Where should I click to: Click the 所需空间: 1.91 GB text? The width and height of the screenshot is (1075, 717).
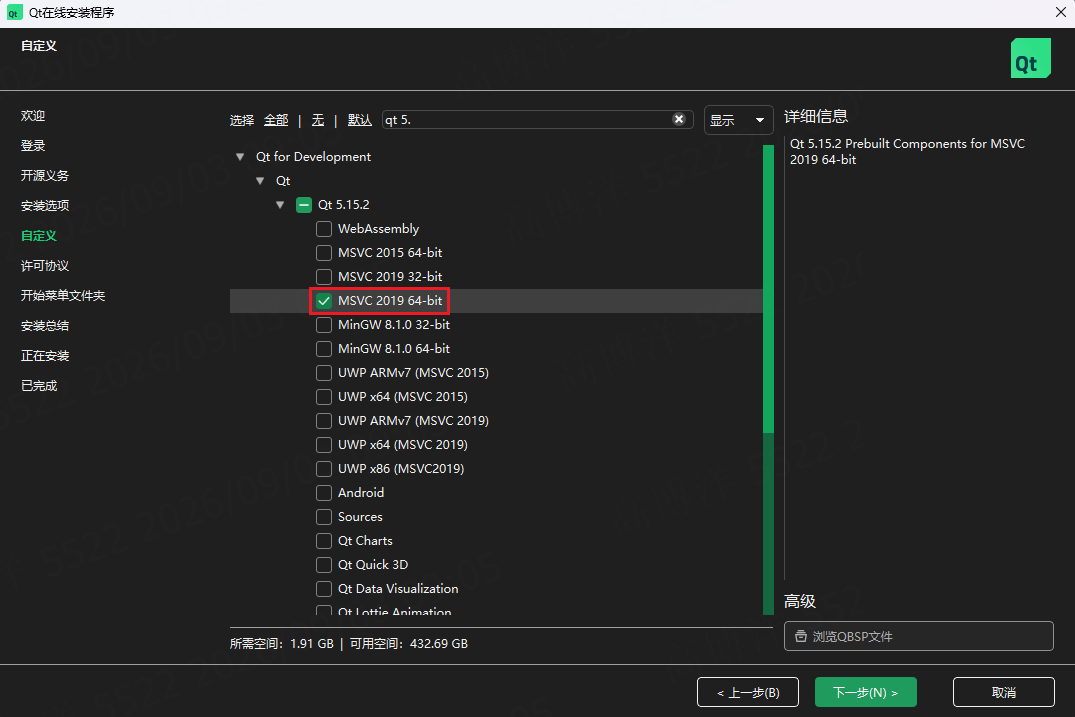coord(282,644)
